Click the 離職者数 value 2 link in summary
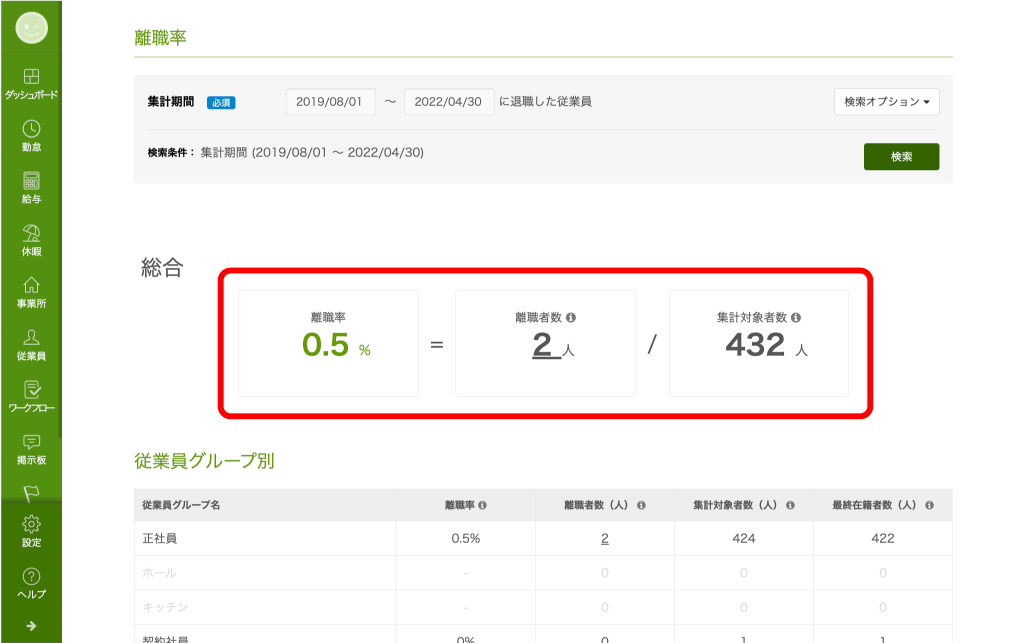The width and height of the screenshot is (1024, 643). click(542, 346)
